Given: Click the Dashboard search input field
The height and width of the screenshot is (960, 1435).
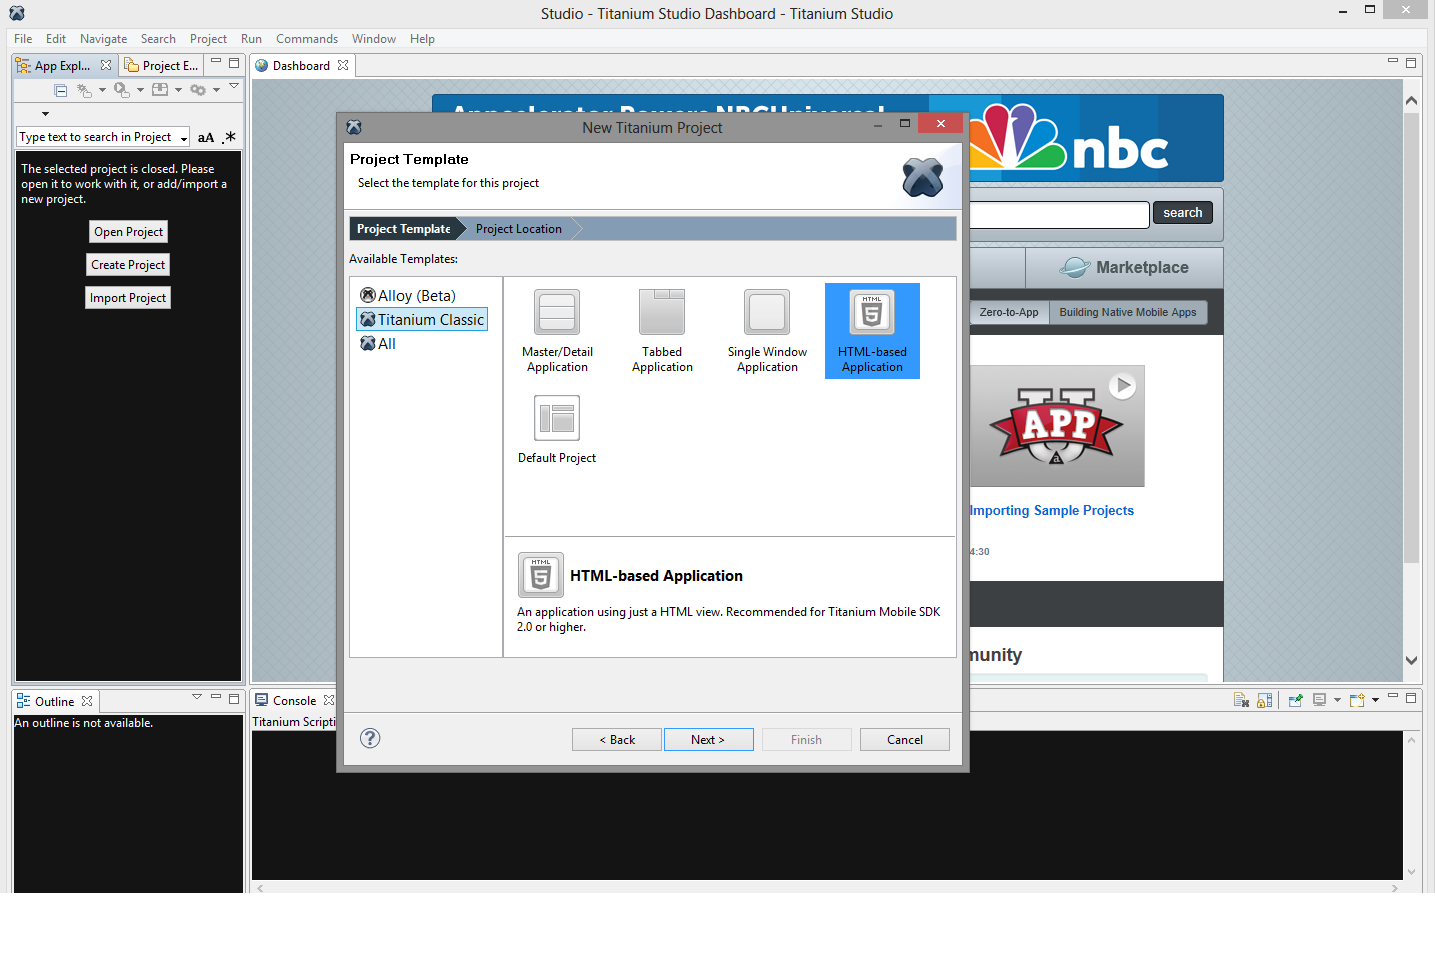Looking at the screenshot, I should coord(1059,214).
